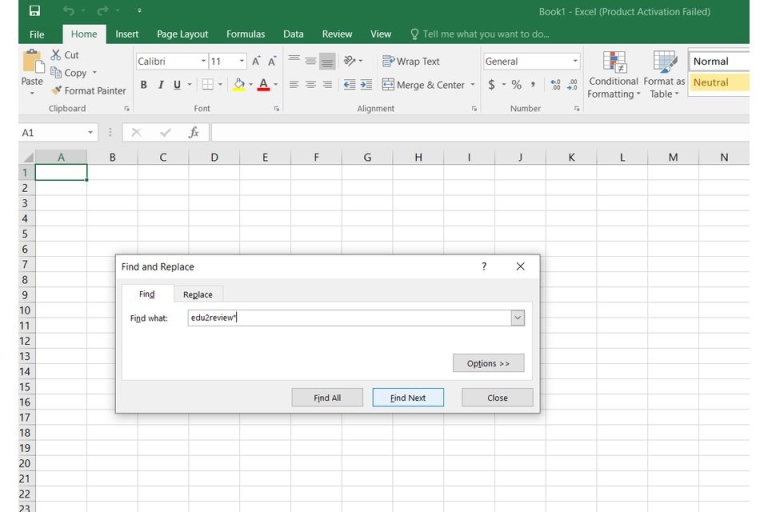768x512 pixels.
Task: Click Increase Font Size icon
Action: point(256,61)
